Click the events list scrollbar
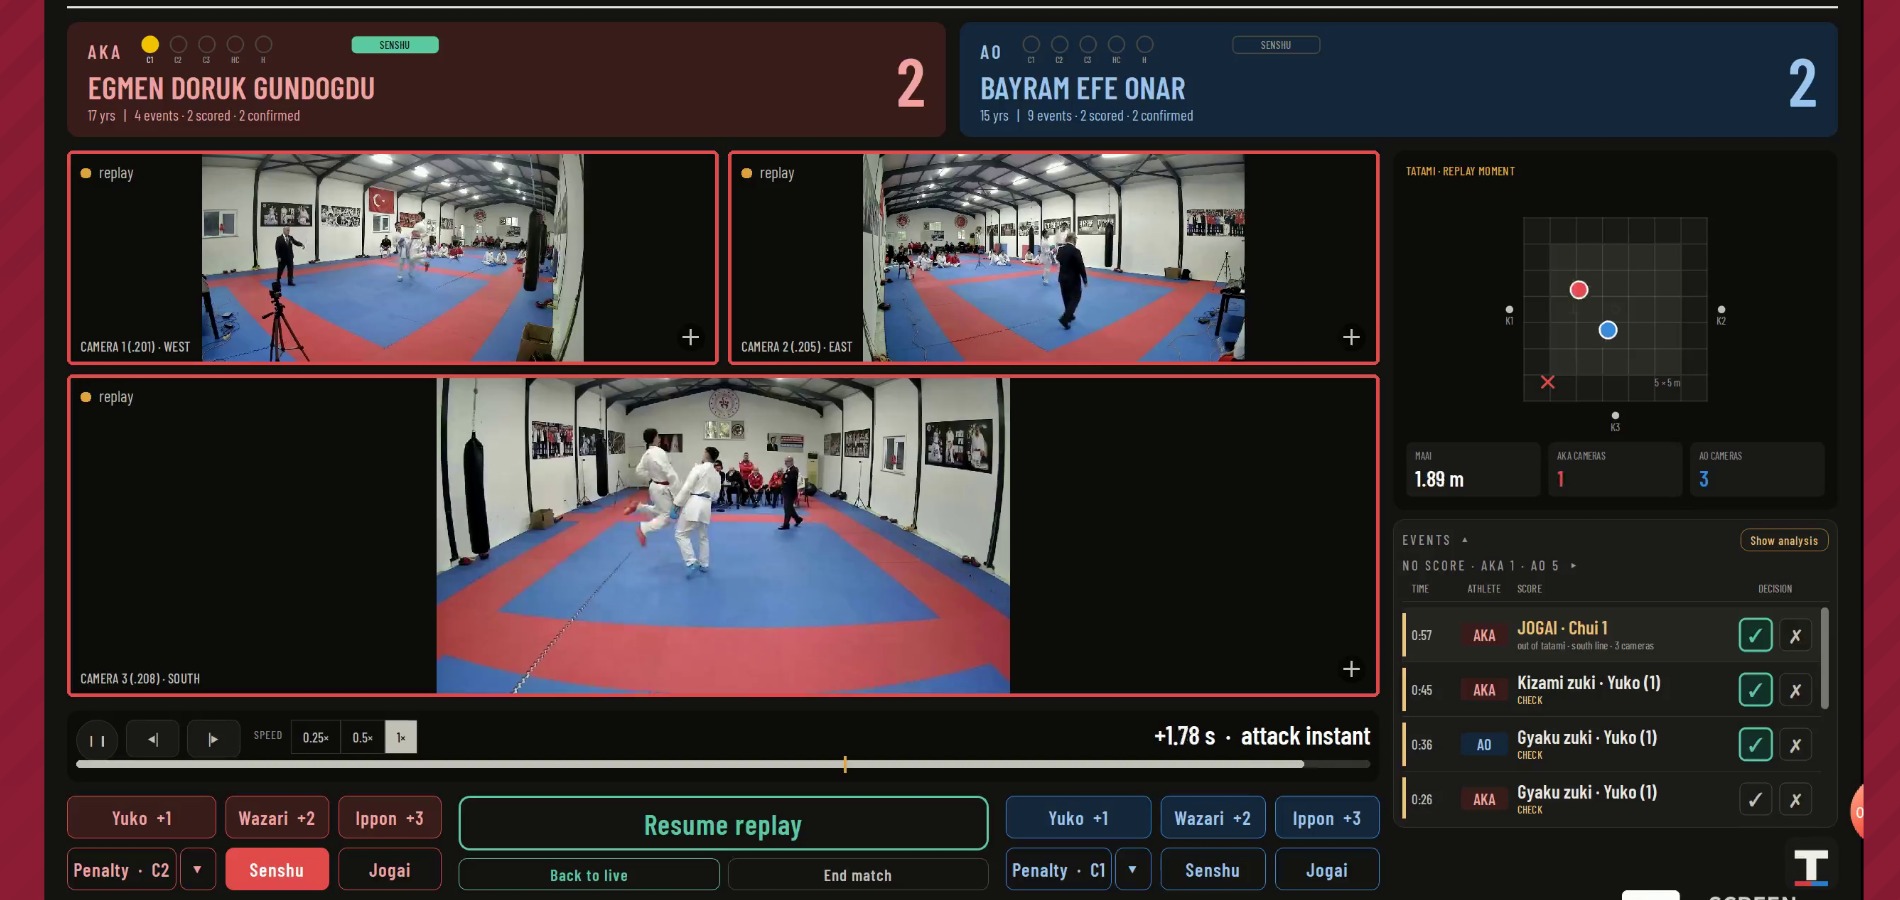 1825,658
